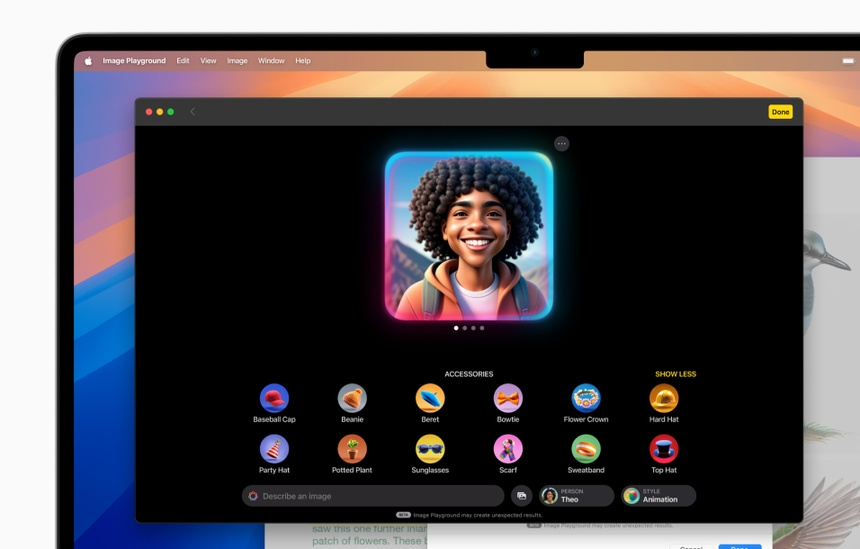The width and height of the screenshot is (860, 549).
Task: Pick the Scarf accessory
Action: 508,449
